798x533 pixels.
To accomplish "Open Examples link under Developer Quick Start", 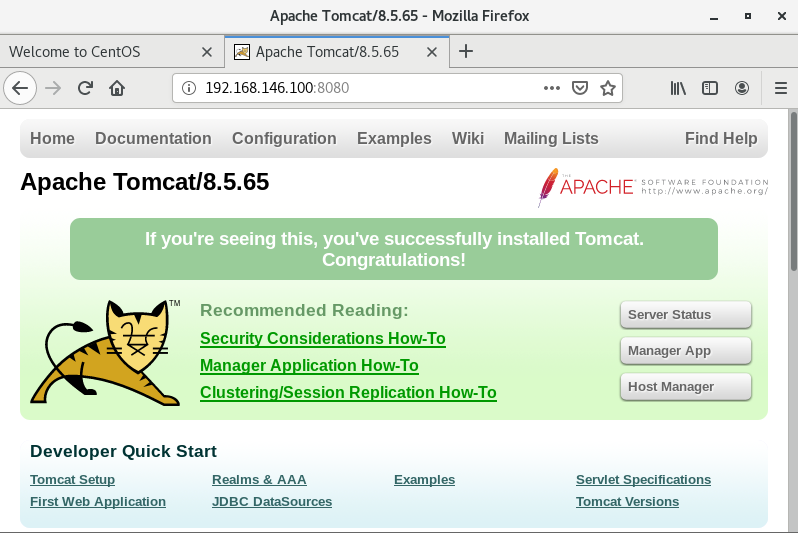I will click(x=424, y=480).
